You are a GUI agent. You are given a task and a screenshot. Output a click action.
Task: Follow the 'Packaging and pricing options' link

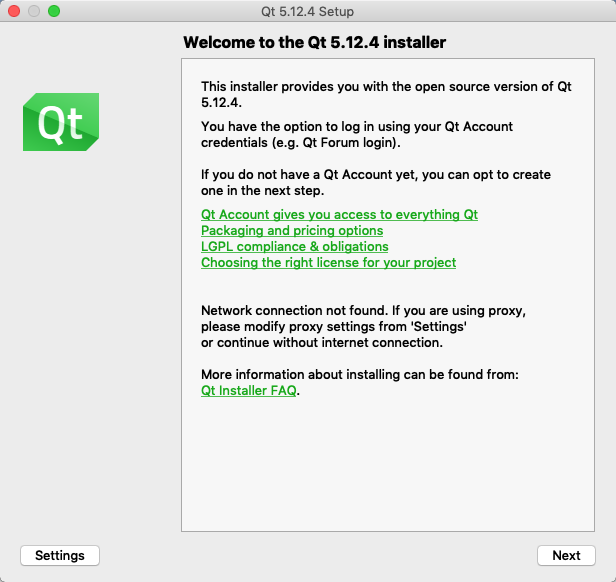pos(292,231)
